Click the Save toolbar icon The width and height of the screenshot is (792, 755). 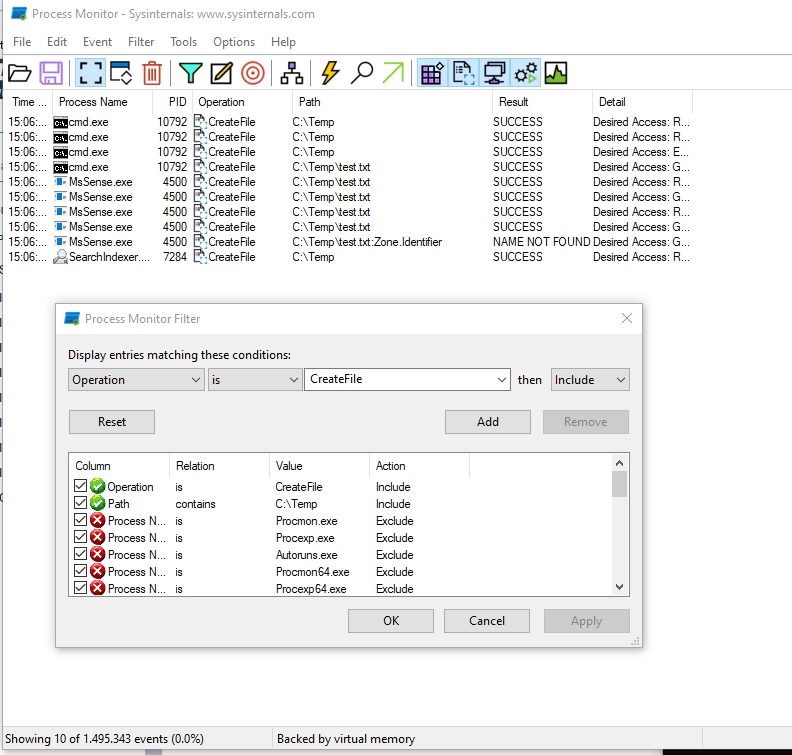point(51,73)
